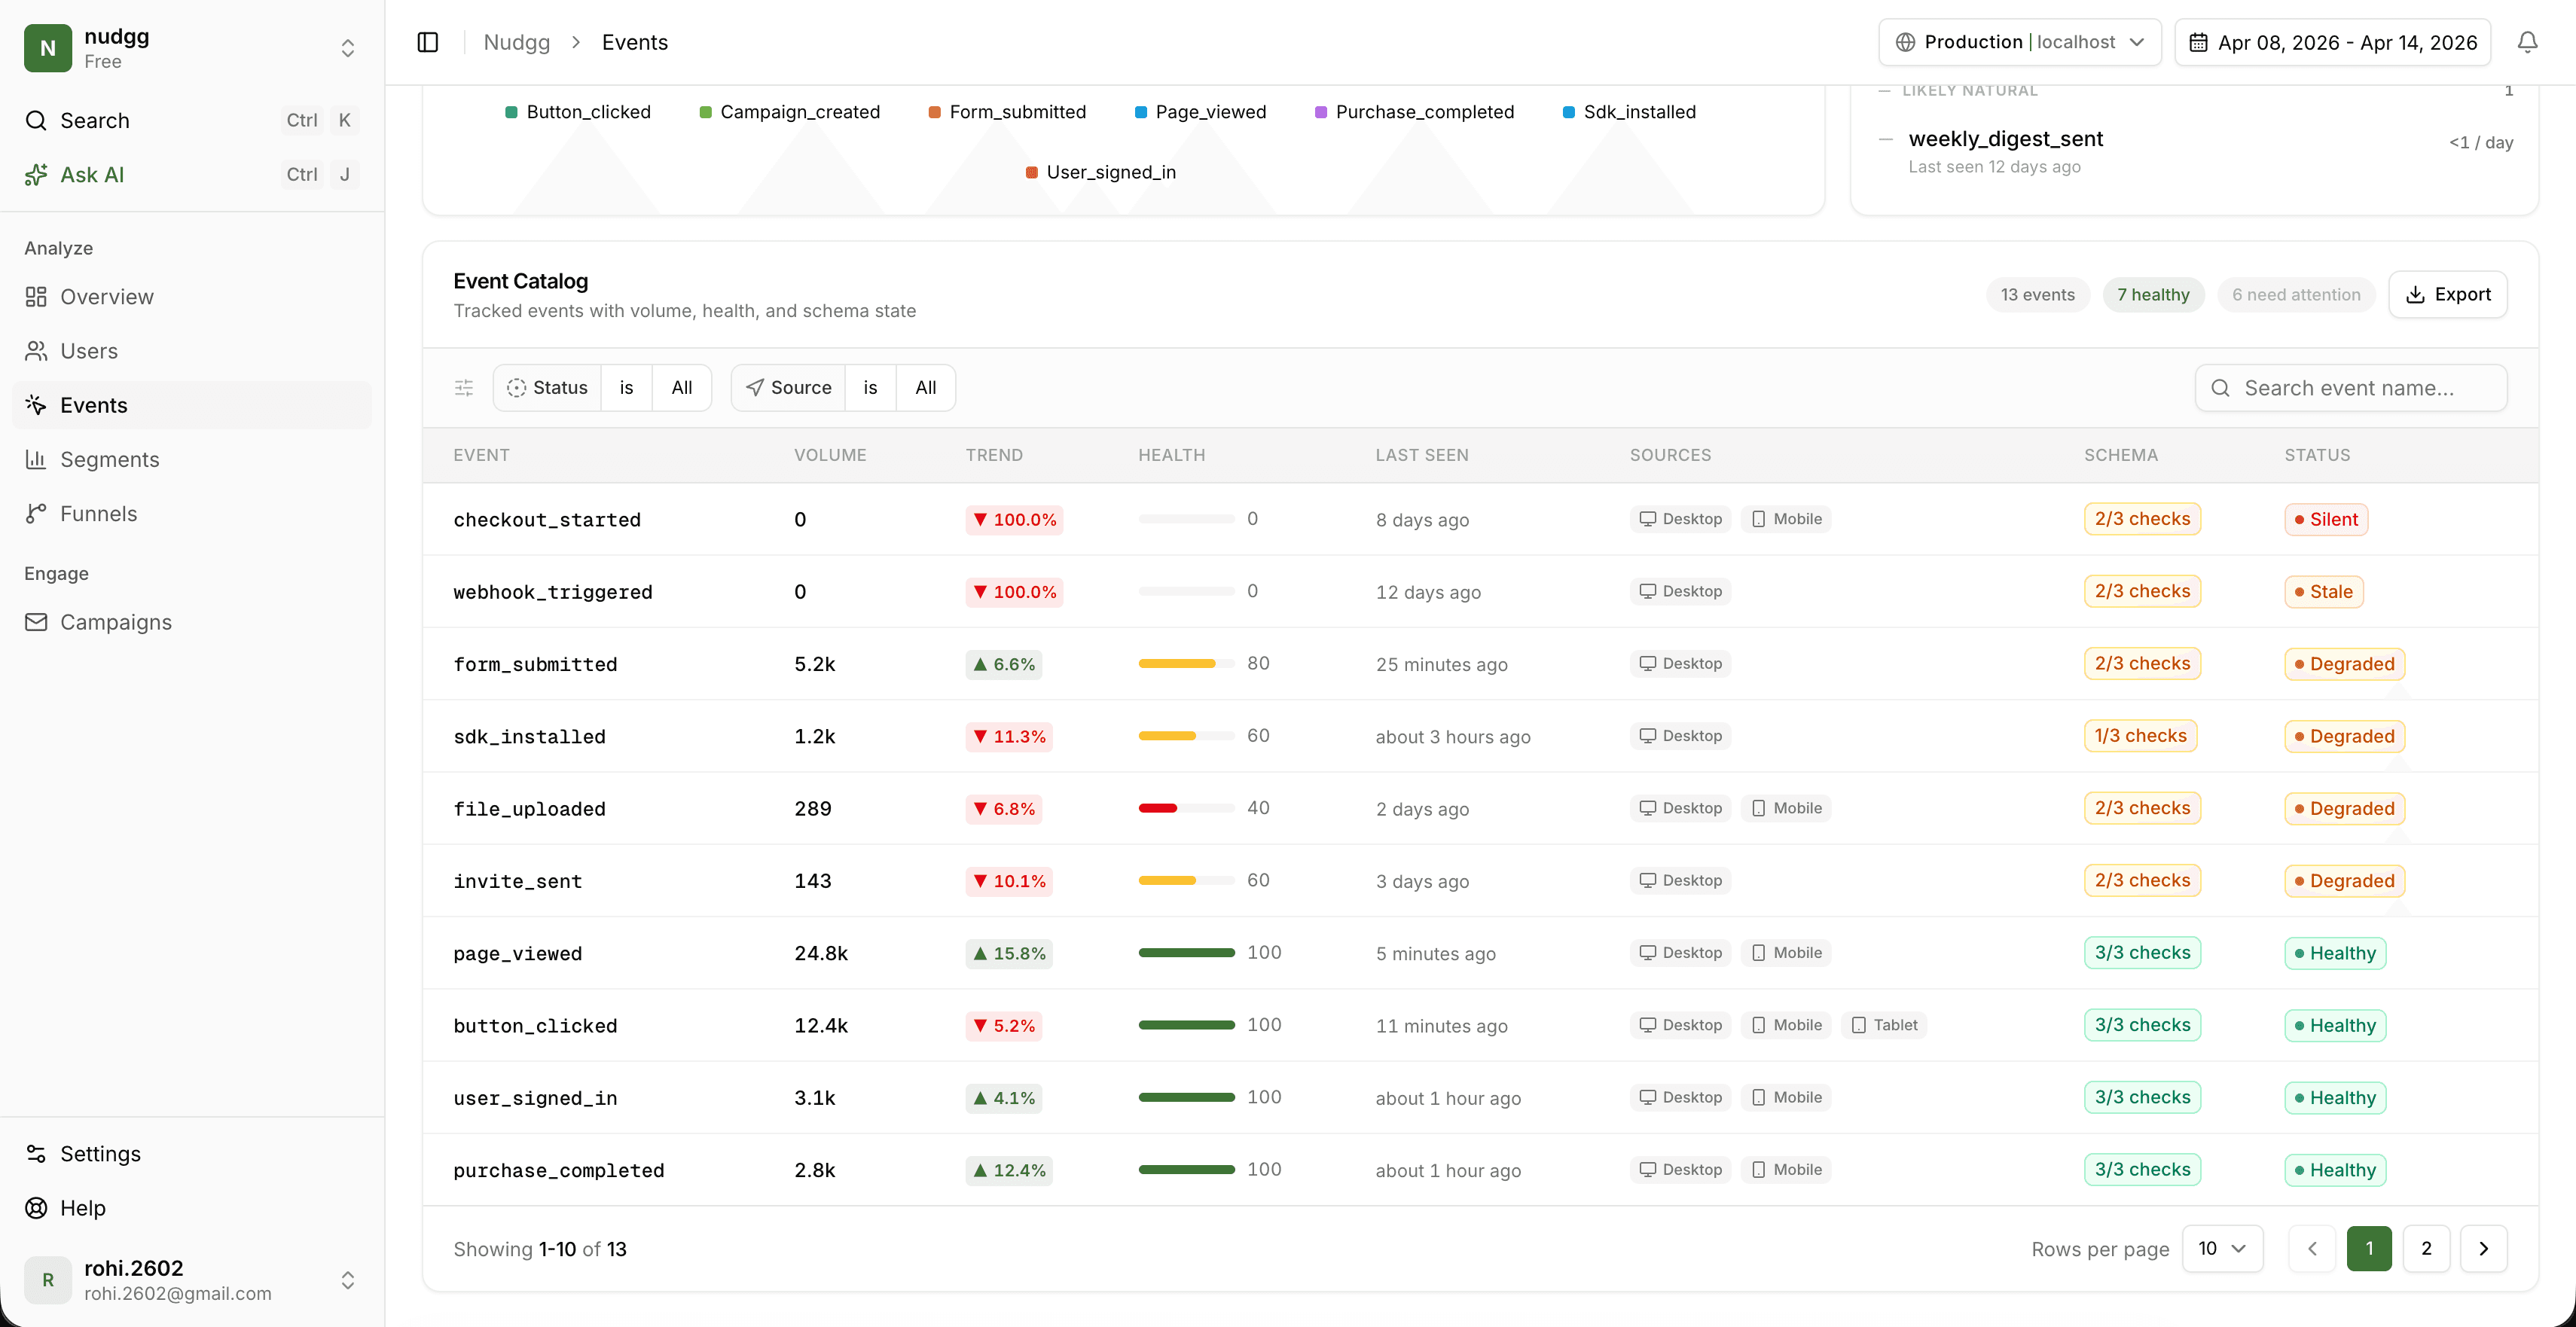Open the Source operator 'is' dropdown
Image resolution: width=2576 pixels, height=1327 pixels.
870,388
